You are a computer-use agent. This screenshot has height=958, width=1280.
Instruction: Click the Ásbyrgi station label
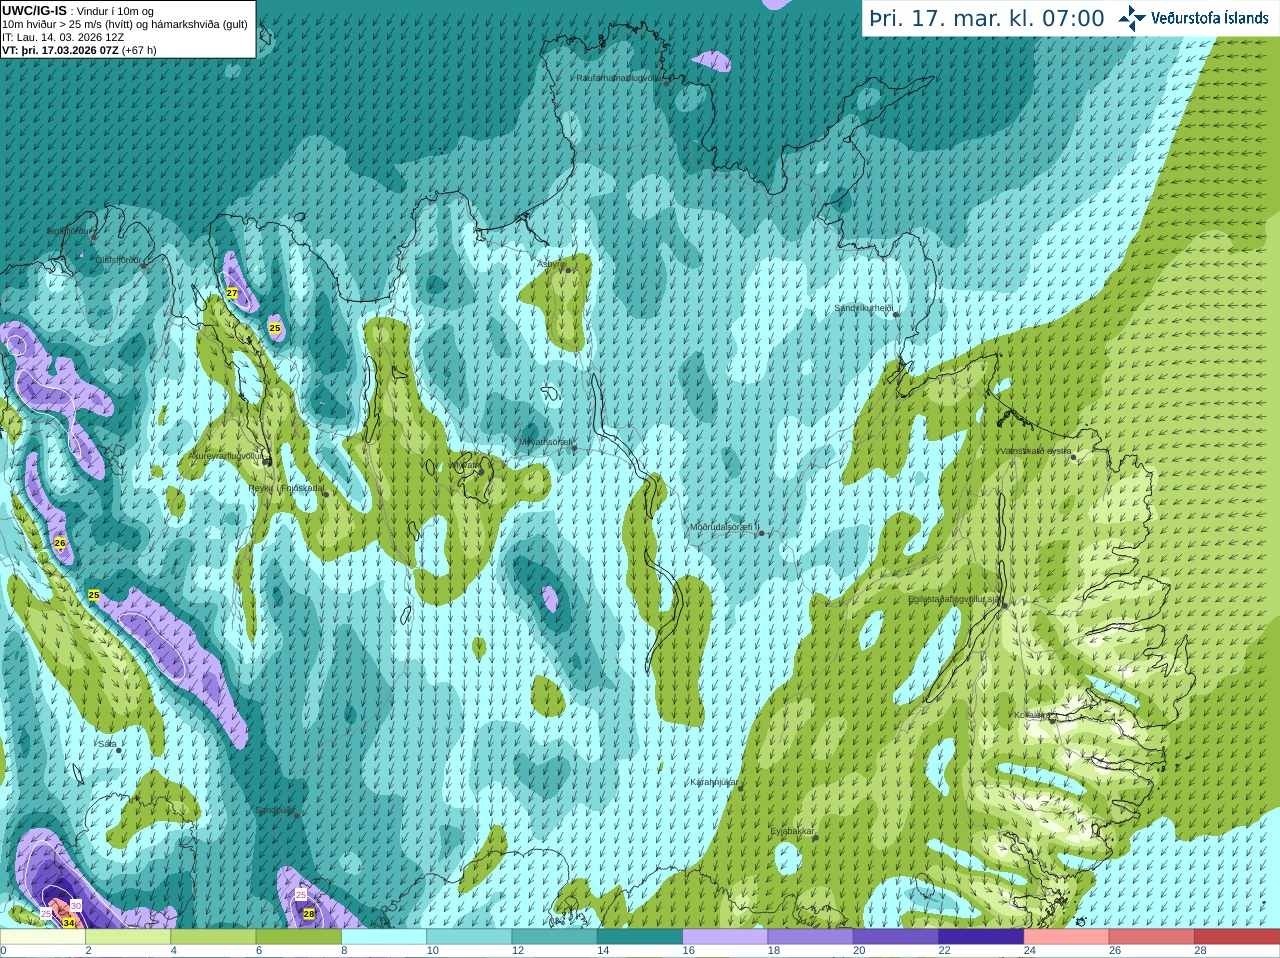(550, 264)
